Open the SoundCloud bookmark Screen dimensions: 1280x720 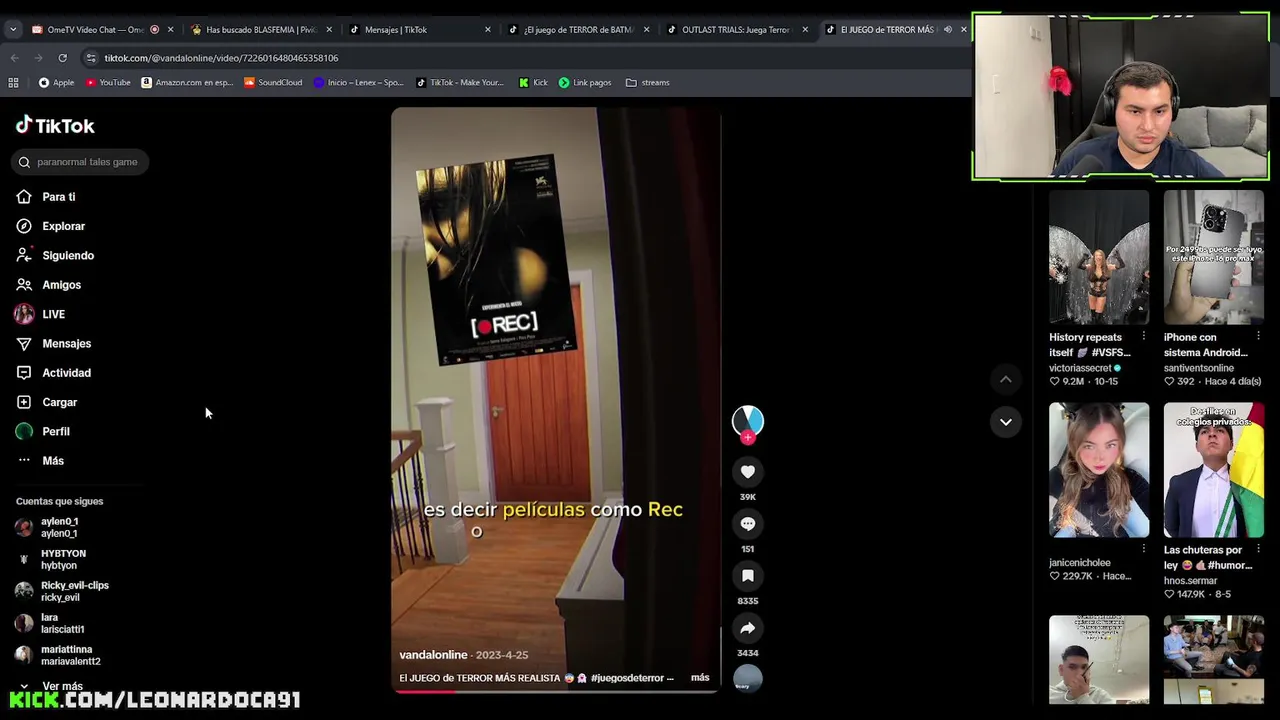pyautogui.click(x=273, y=82)
